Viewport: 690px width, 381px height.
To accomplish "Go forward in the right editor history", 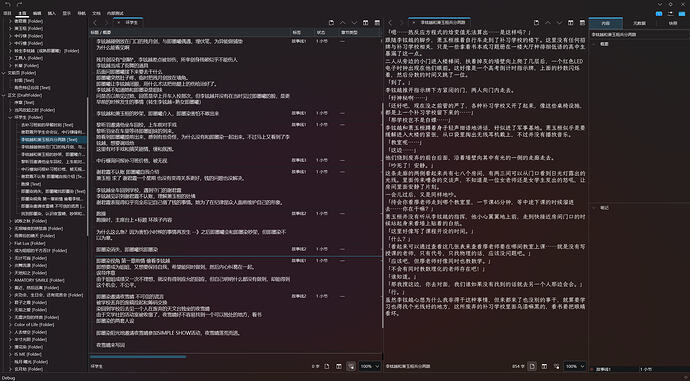I will click(x=401, y=22).
